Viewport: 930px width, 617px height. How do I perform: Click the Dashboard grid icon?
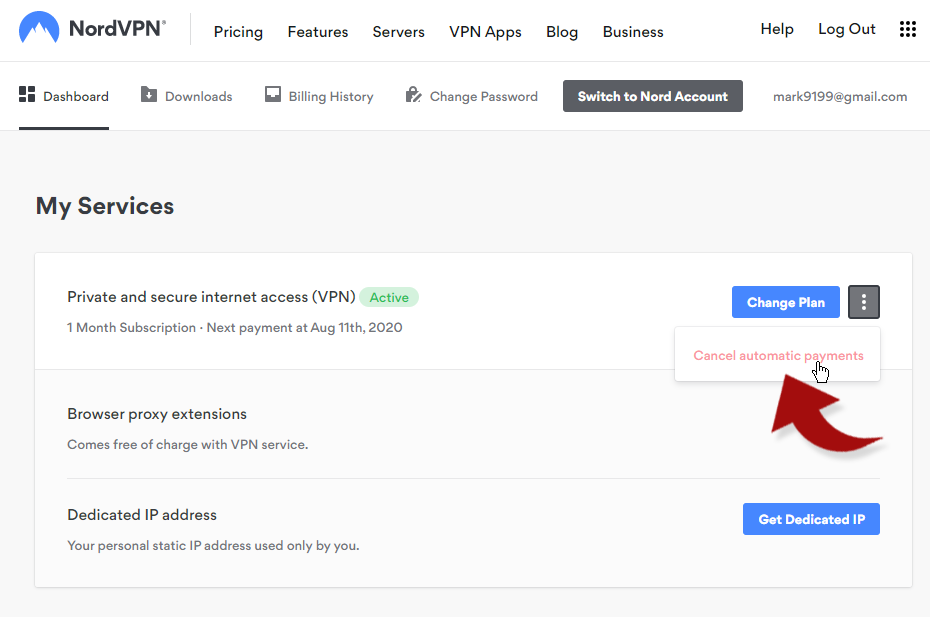point(27,94)
